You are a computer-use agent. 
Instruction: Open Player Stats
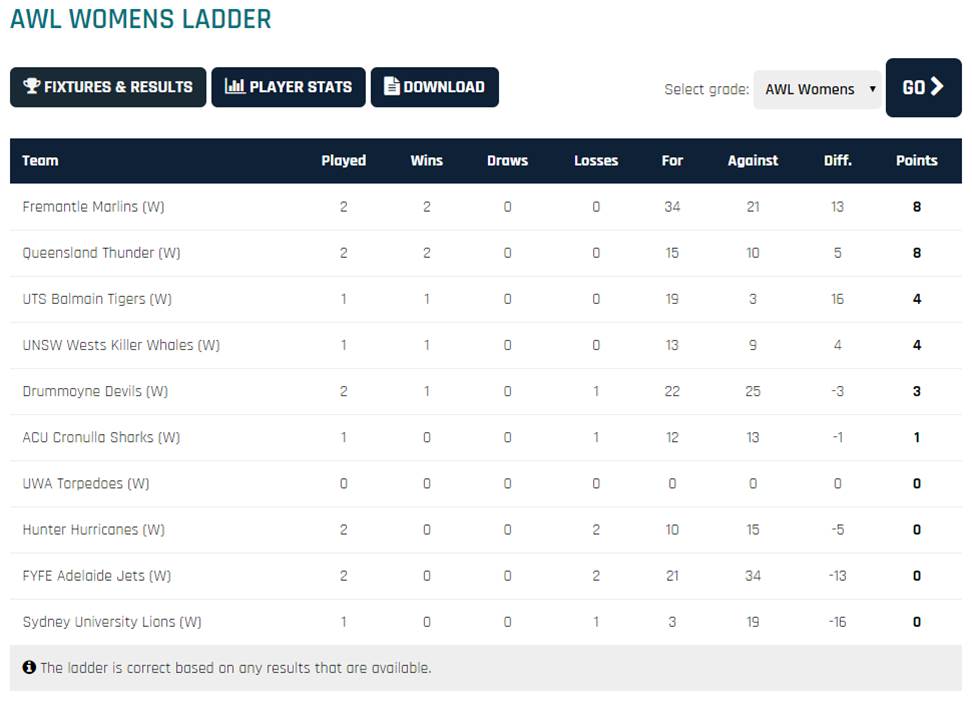click(x=288, y=87)
